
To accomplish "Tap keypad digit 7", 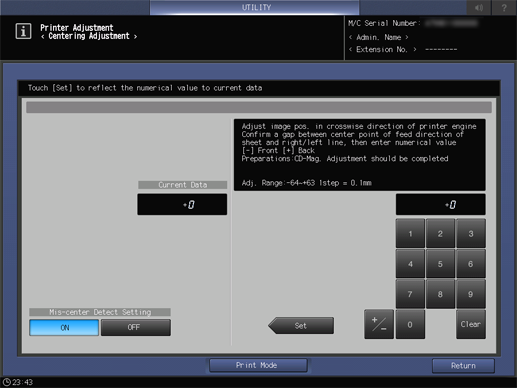I will [x=410, y=294].
